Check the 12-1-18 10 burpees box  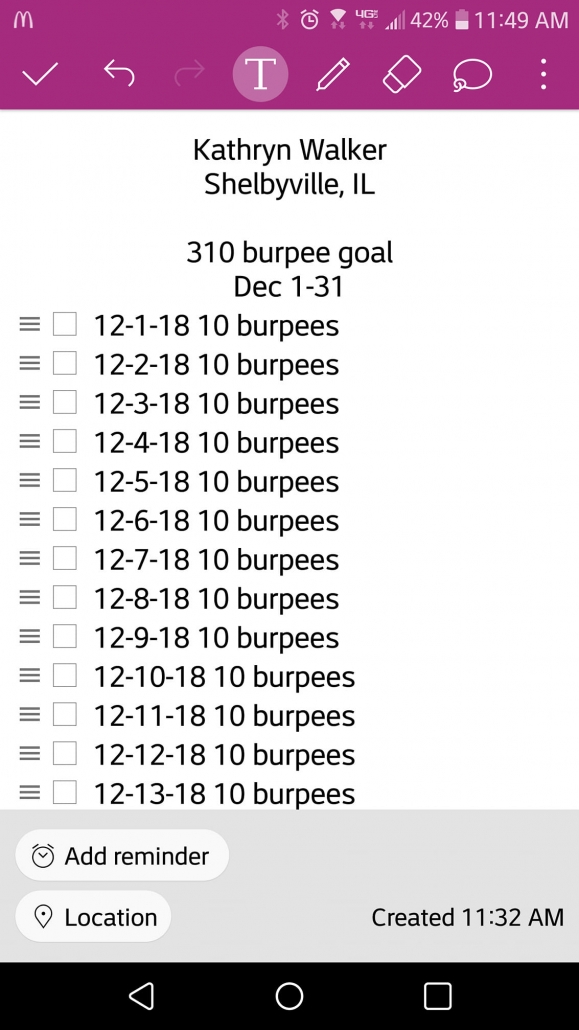pyautogui.click(x=64, y=325)
